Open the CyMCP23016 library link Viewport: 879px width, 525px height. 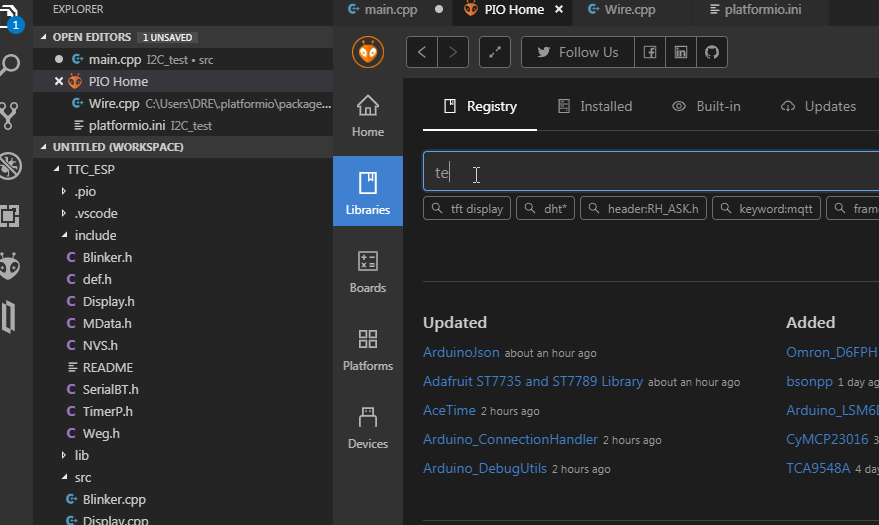(x=827, y=439)
